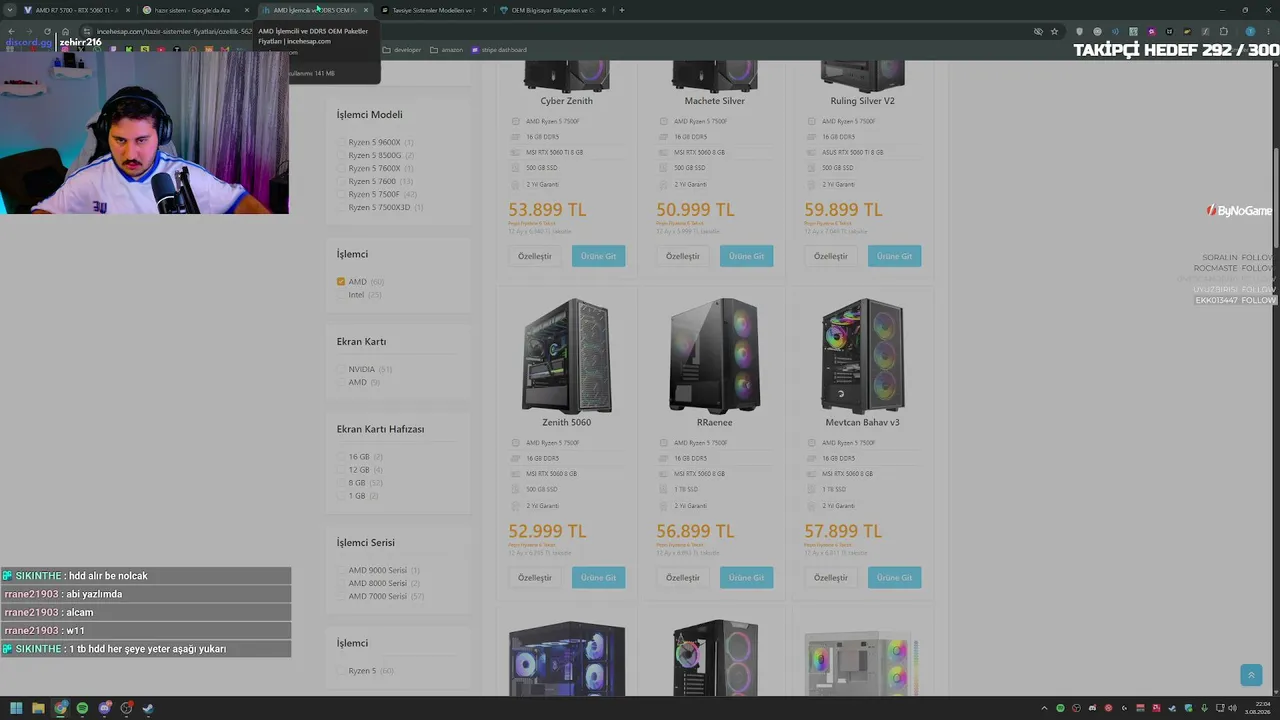Viewport: 1280px width, 720px height.
Task: Open the Mevtcan Bahav v3 product image
Action: click(862, 356)
